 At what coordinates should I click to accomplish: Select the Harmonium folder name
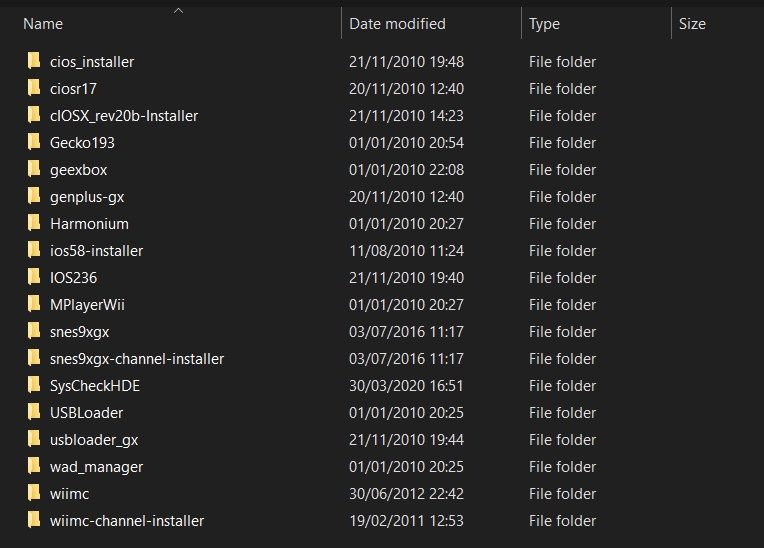(89, 224)
